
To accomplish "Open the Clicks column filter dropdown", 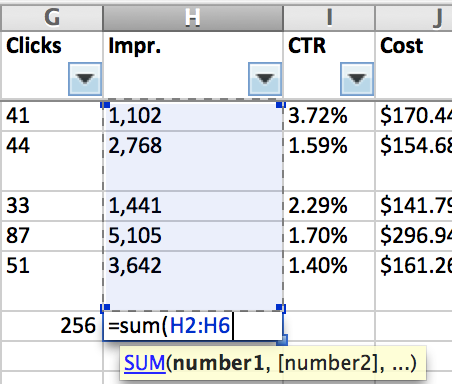I will click(x=85, y=79).
